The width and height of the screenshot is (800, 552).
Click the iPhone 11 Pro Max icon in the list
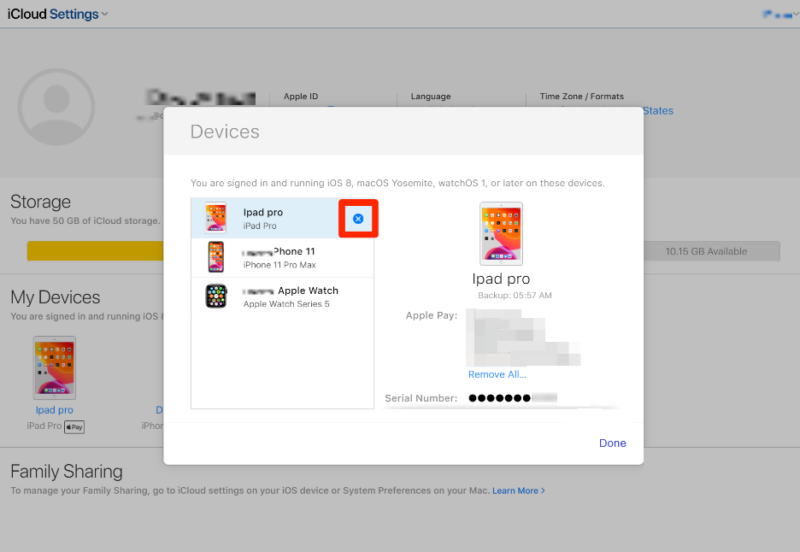click(216, 257)
